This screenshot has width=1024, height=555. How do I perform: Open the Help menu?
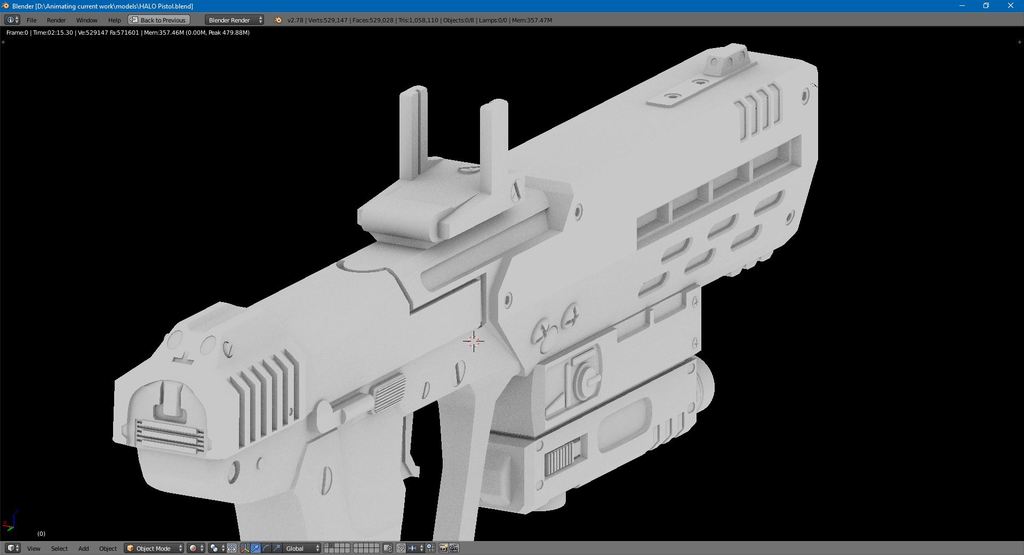click(114, 20)
